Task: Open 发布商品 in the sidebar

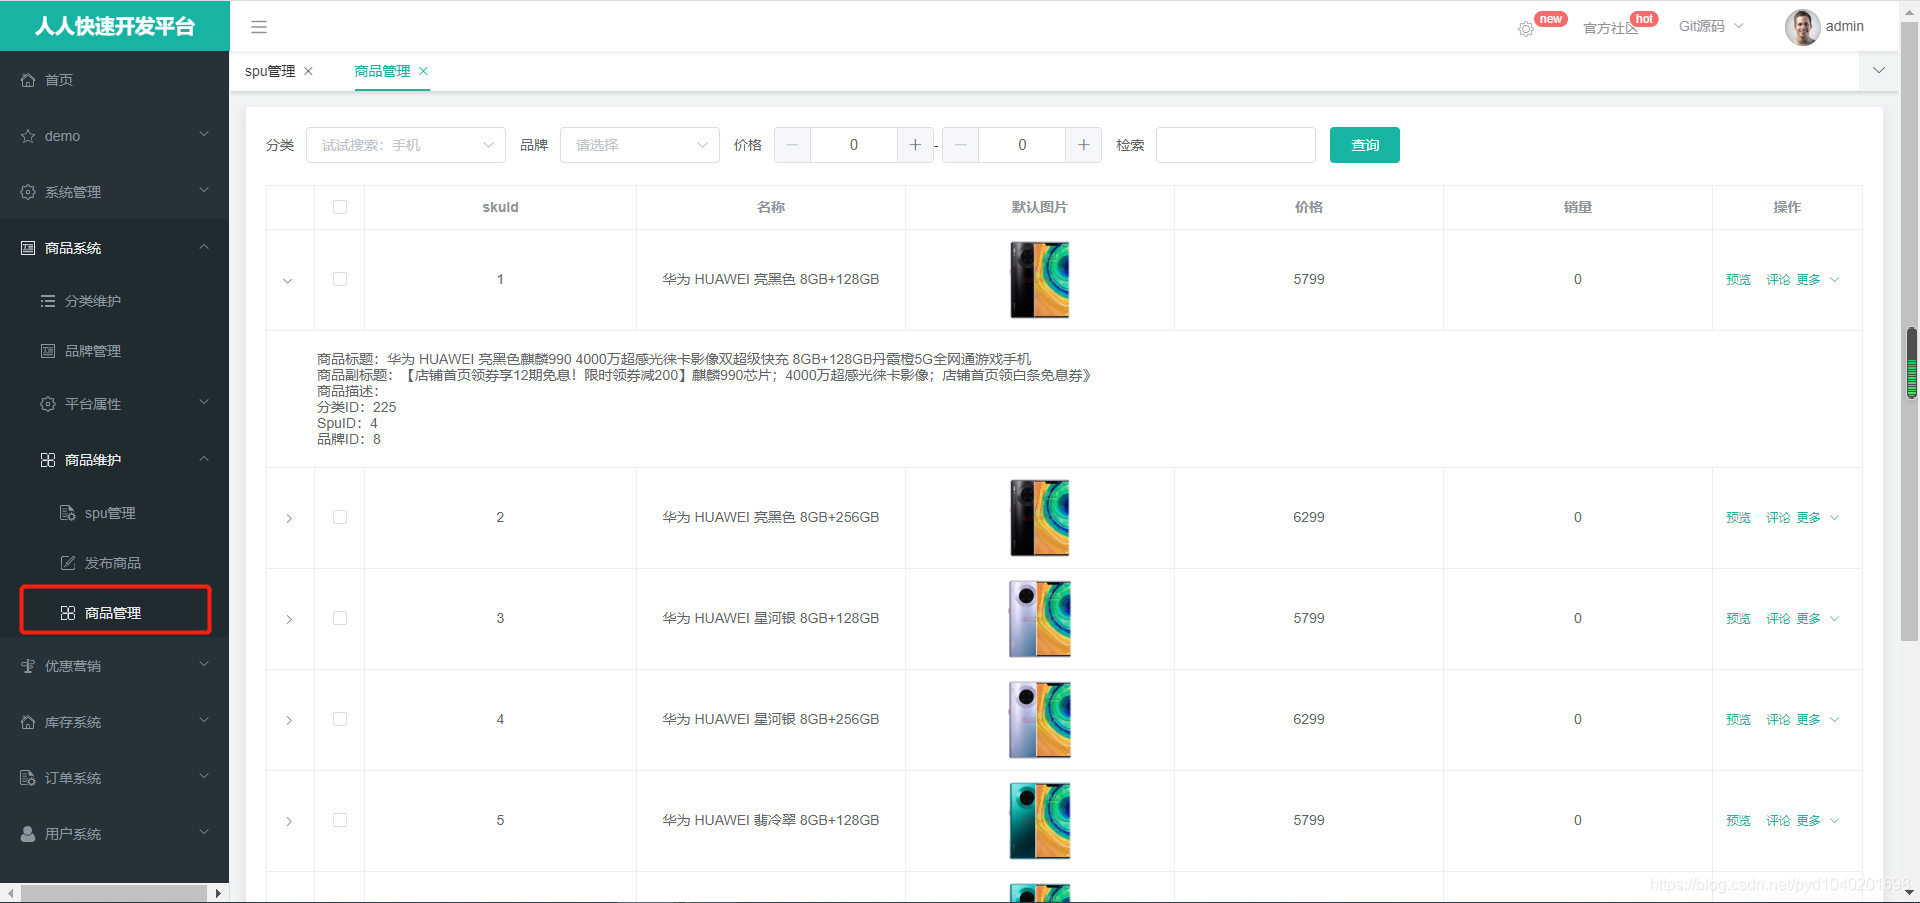Action: 114,563
